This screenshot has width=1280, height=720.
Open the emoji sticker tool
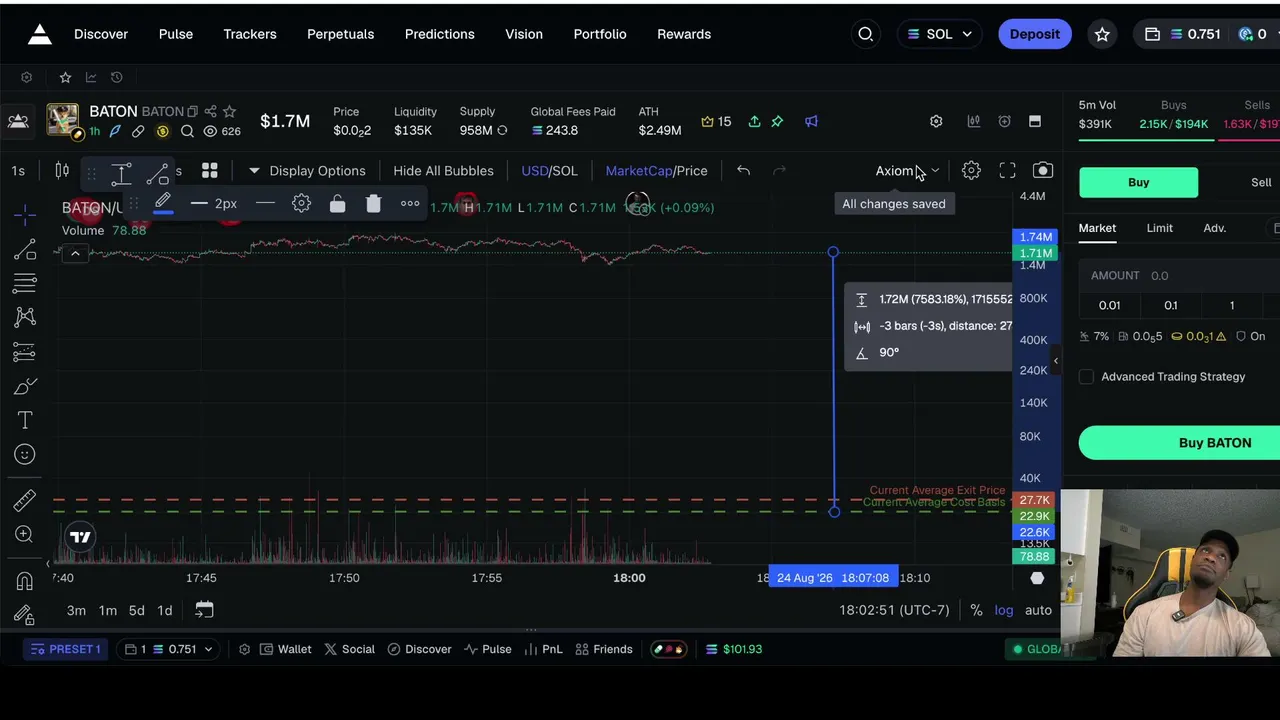[25, 454]
